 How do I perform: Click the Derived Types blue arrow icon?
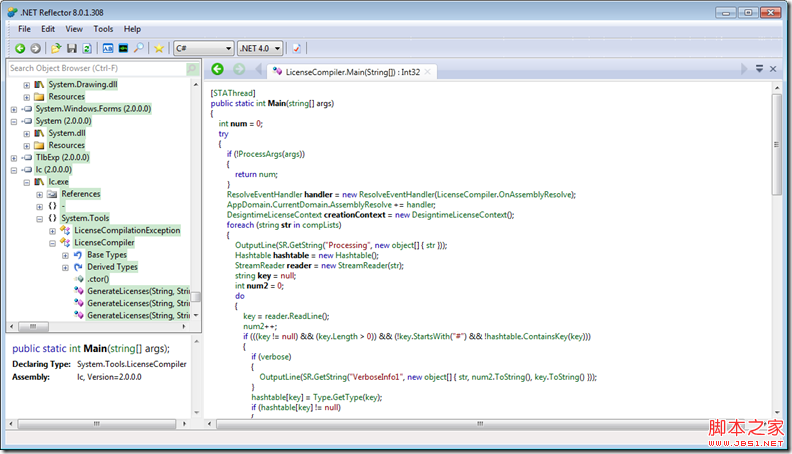[x=78, y=267]
